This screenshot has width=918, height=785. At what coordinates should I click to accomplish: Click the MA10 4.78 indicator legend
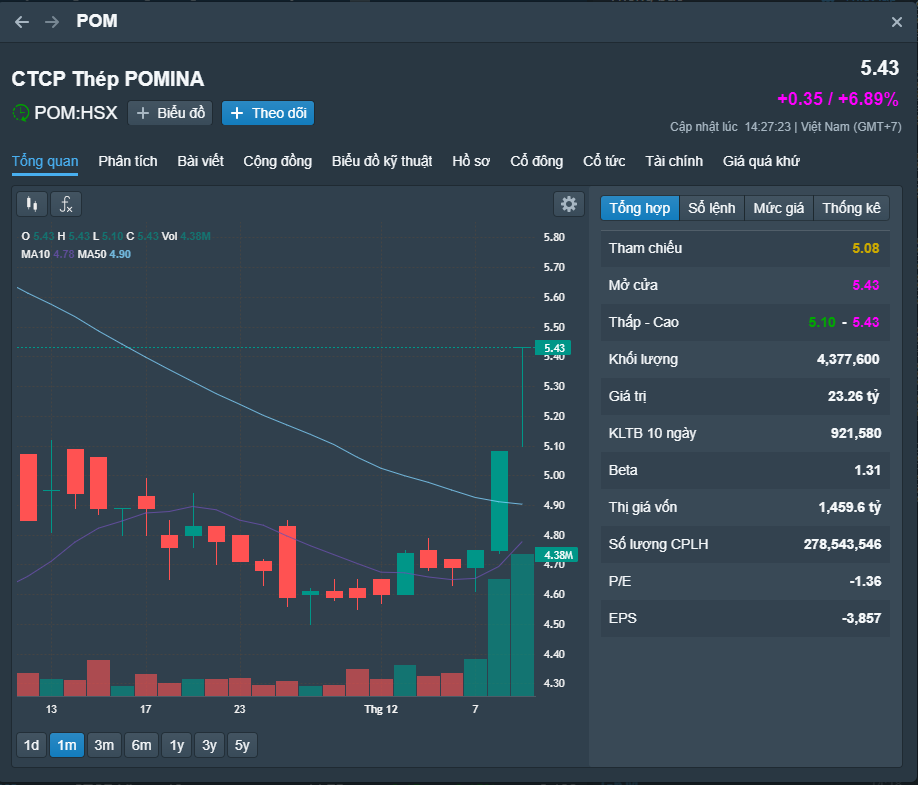click(47, 254)
